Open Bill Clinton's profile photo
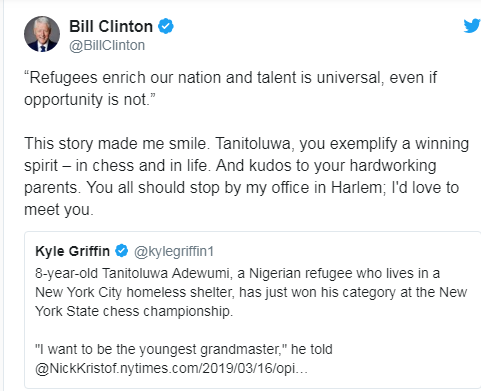Screen dimensions: 481x391 pyautogui.click(x=42, y=34)
